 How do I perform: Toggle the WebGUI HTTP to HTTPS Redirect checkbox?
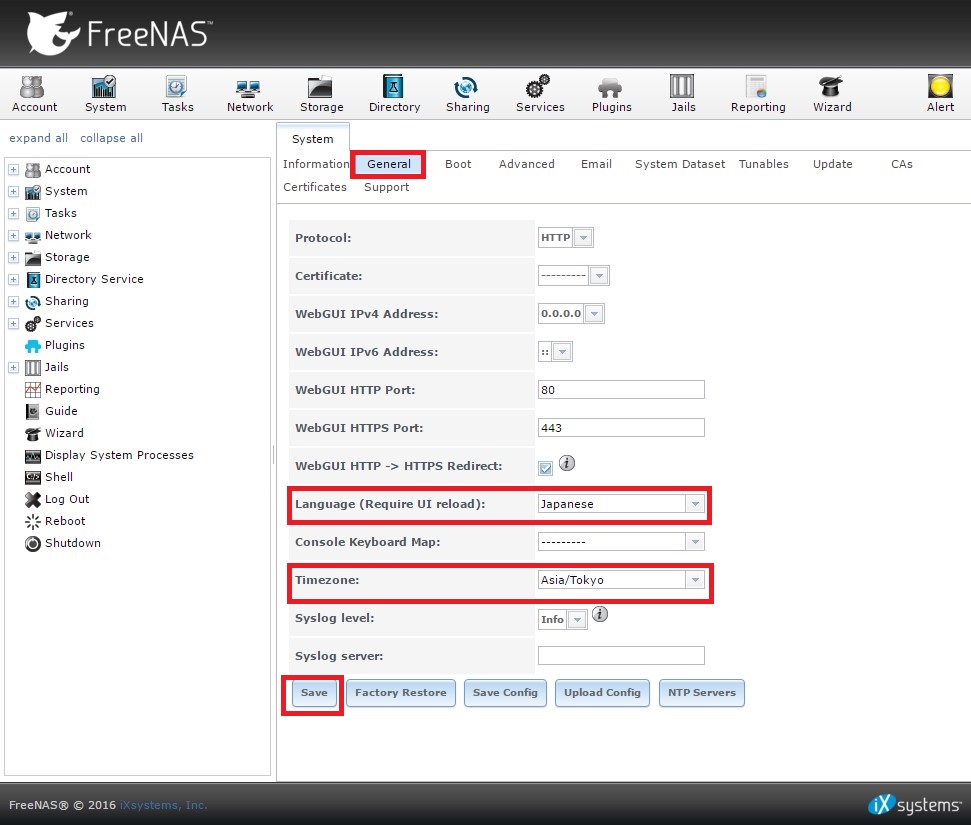[x=545, y=468]
